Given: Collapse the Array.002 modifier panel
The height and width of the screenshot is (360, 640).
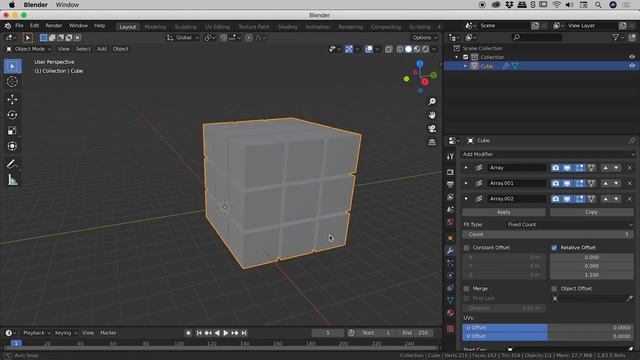Looking at the screenshot, I should pyautogui.click(x=466, y=199).
